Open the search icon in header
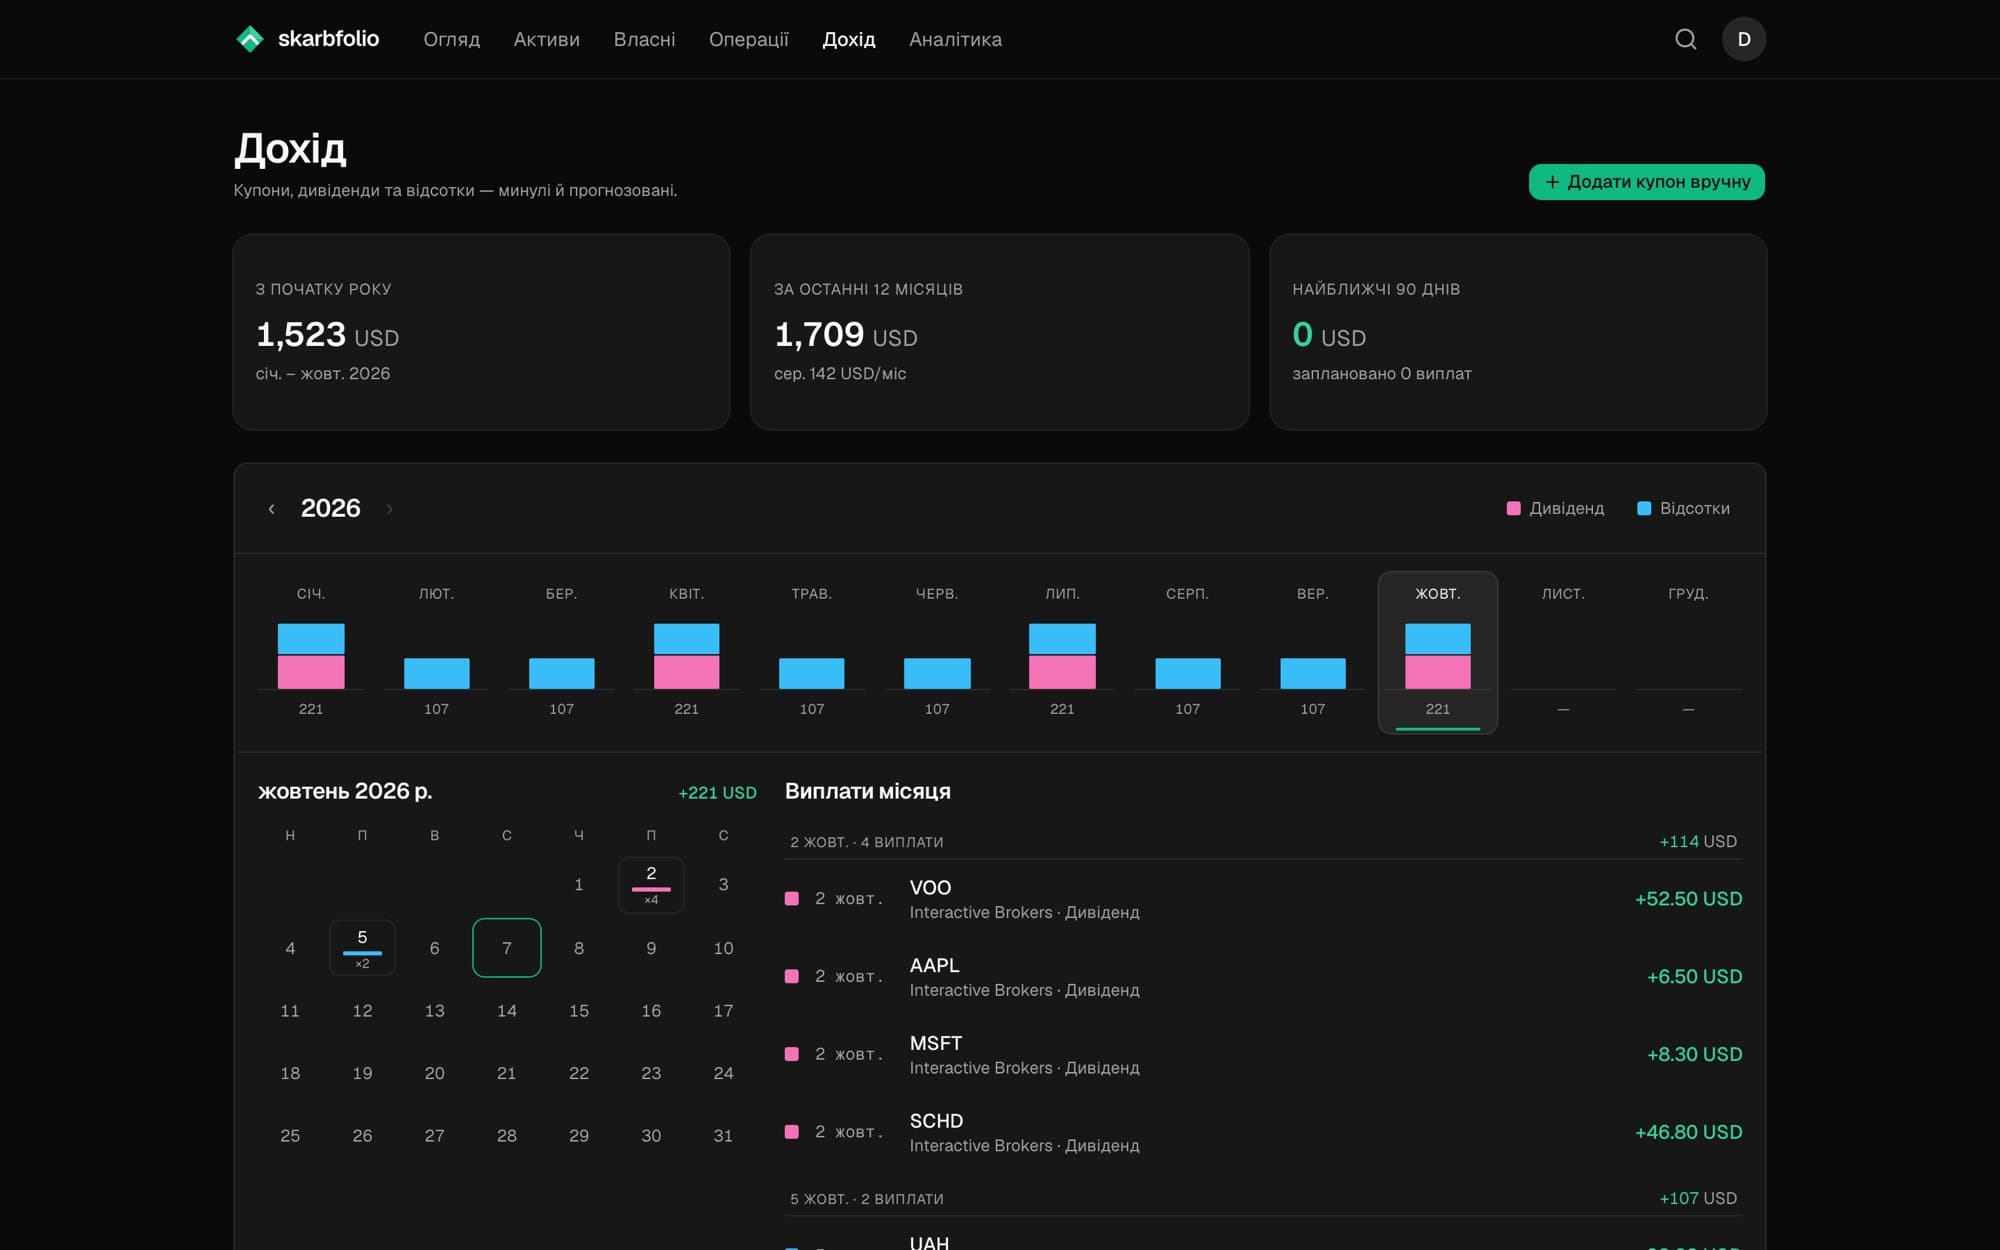 [1685, 39]
